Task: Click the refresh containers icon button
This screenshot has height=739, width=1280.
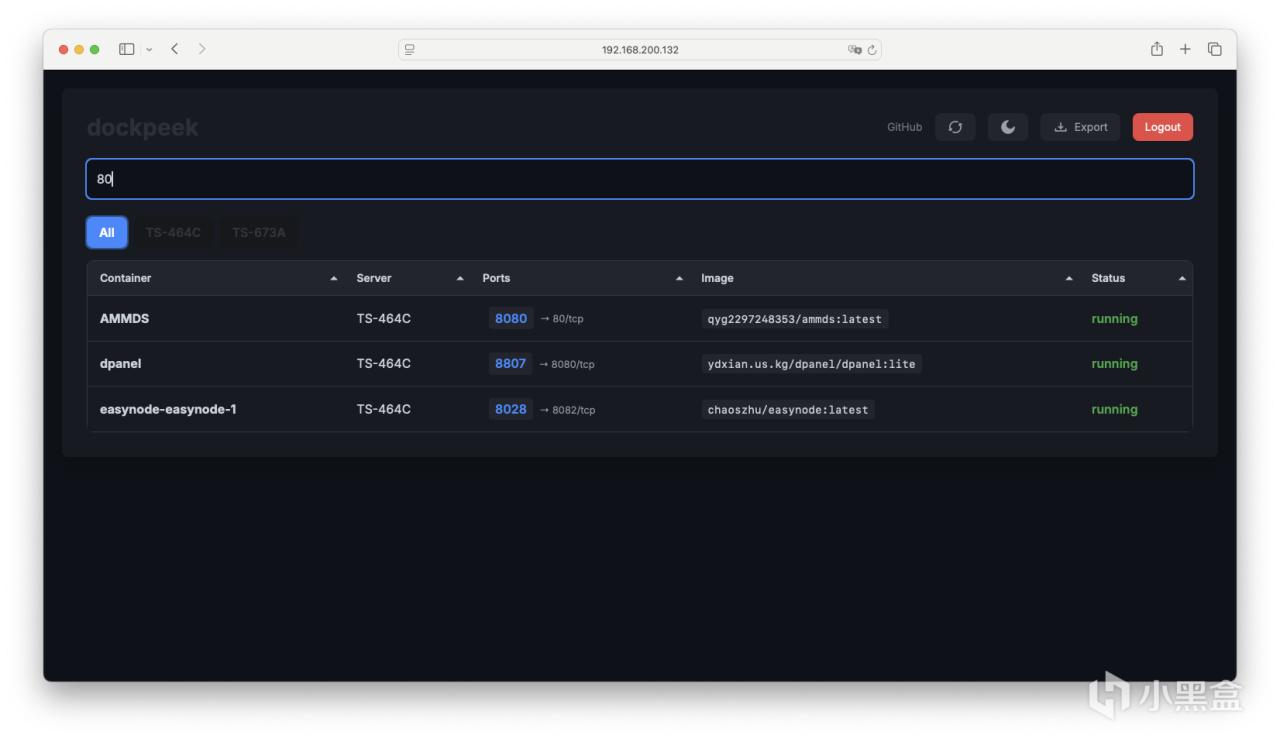Action: [955, 127]
